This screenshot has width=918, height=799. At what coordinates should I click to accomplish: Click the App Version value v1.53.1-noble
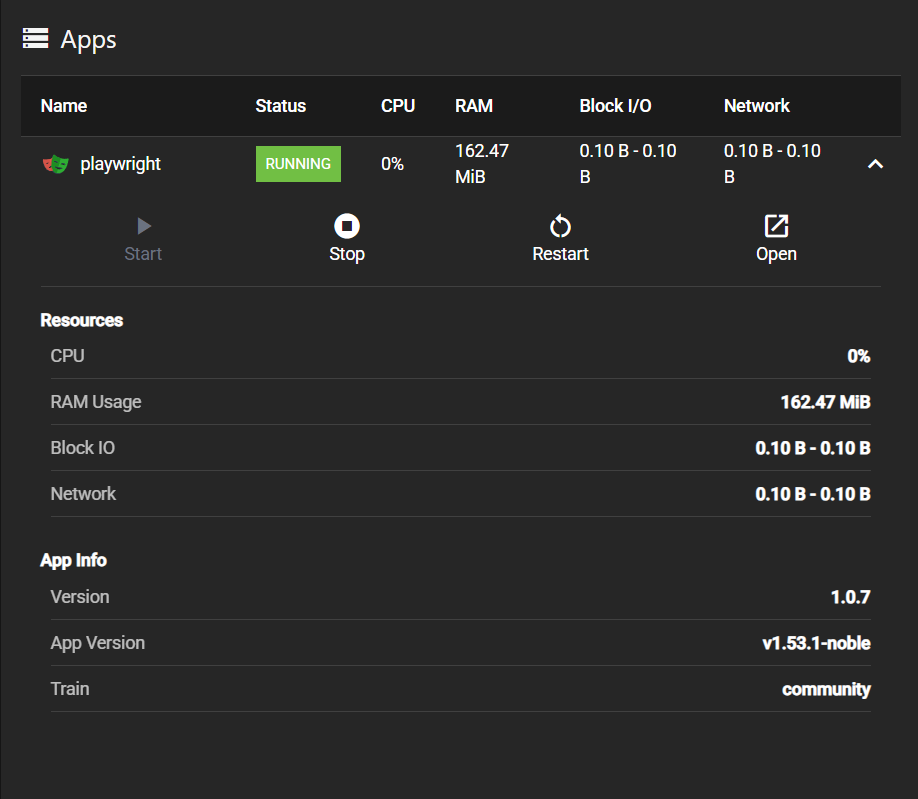816,643
